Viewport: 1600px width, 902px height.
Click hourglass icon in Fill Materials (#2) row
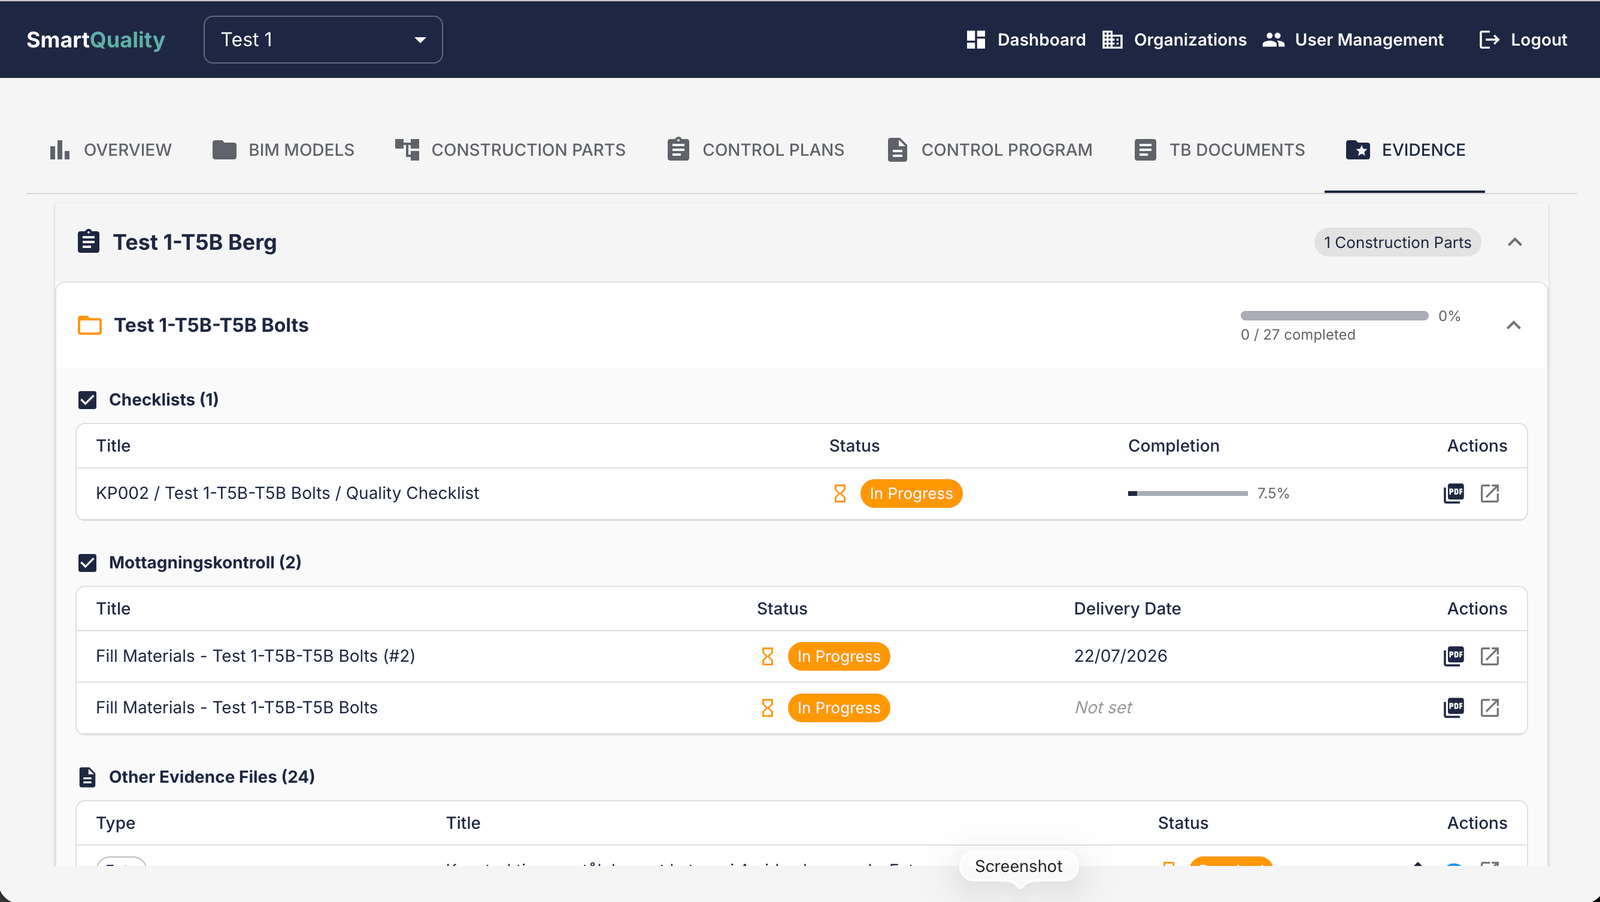[x=768, y=656]
